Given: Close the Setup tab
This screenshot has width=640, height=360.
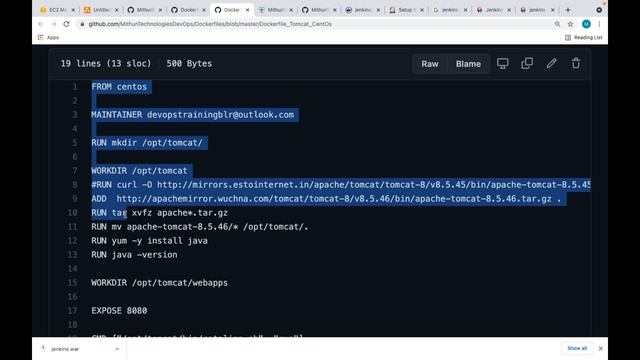Looking at the screenshot, I should pos(422,10).
